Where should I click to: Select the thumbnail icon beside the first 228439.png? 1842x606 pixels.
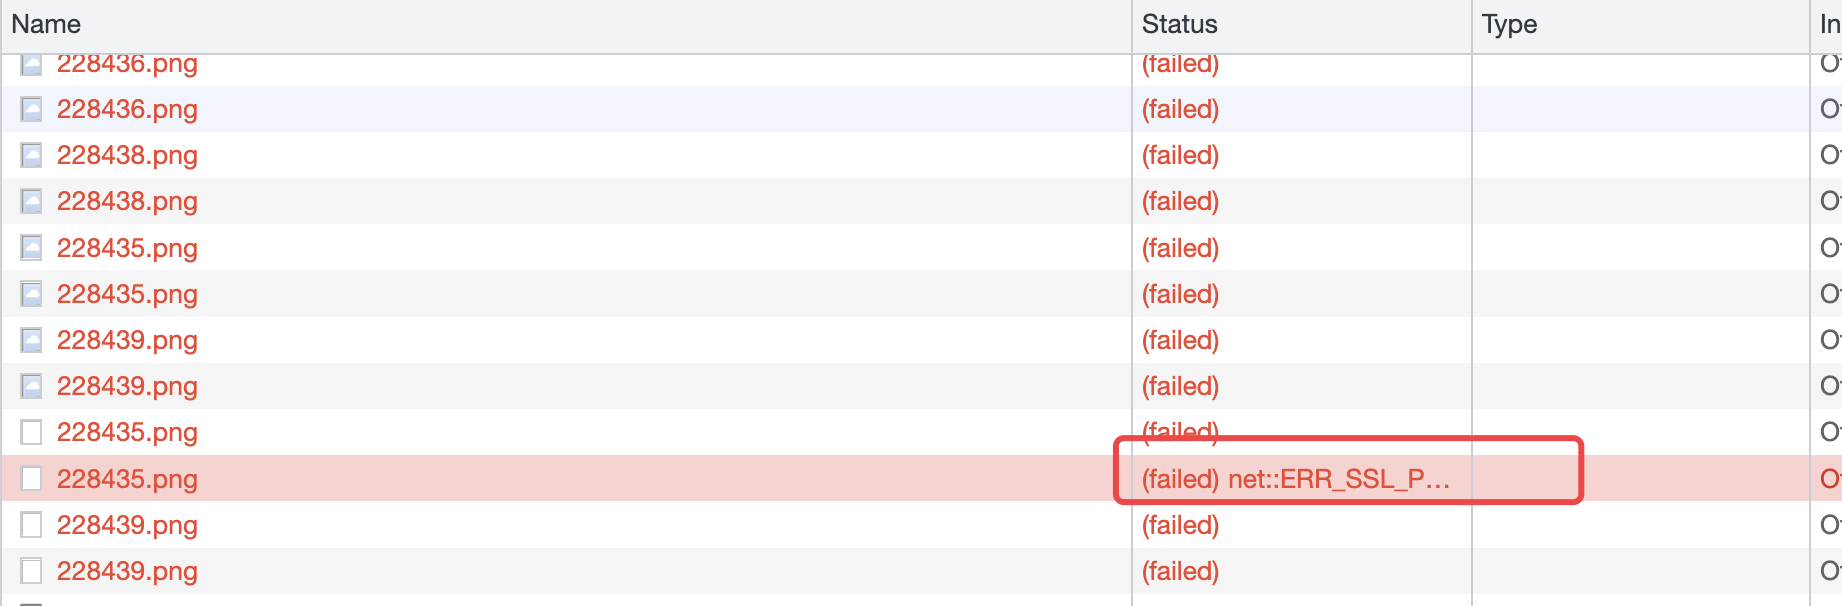point(32,340)
